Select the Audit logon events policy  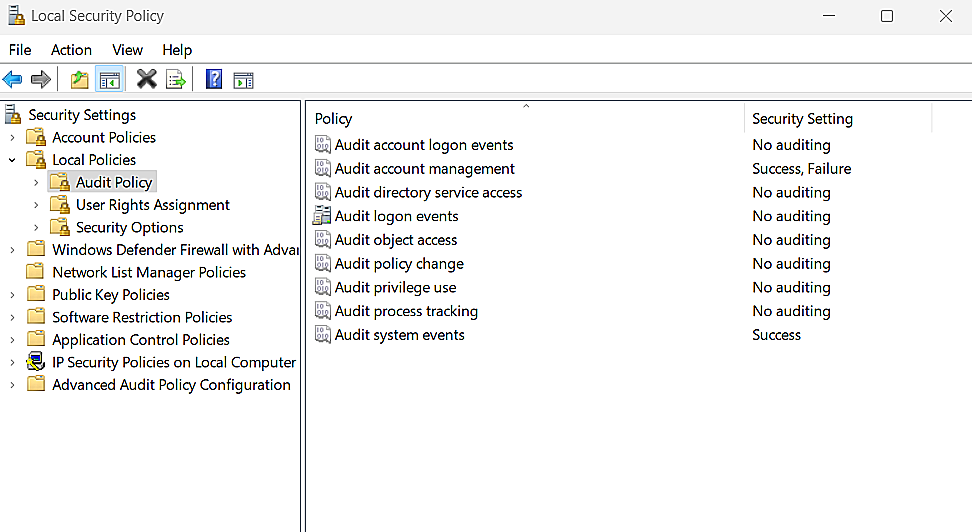pos(396,216)
